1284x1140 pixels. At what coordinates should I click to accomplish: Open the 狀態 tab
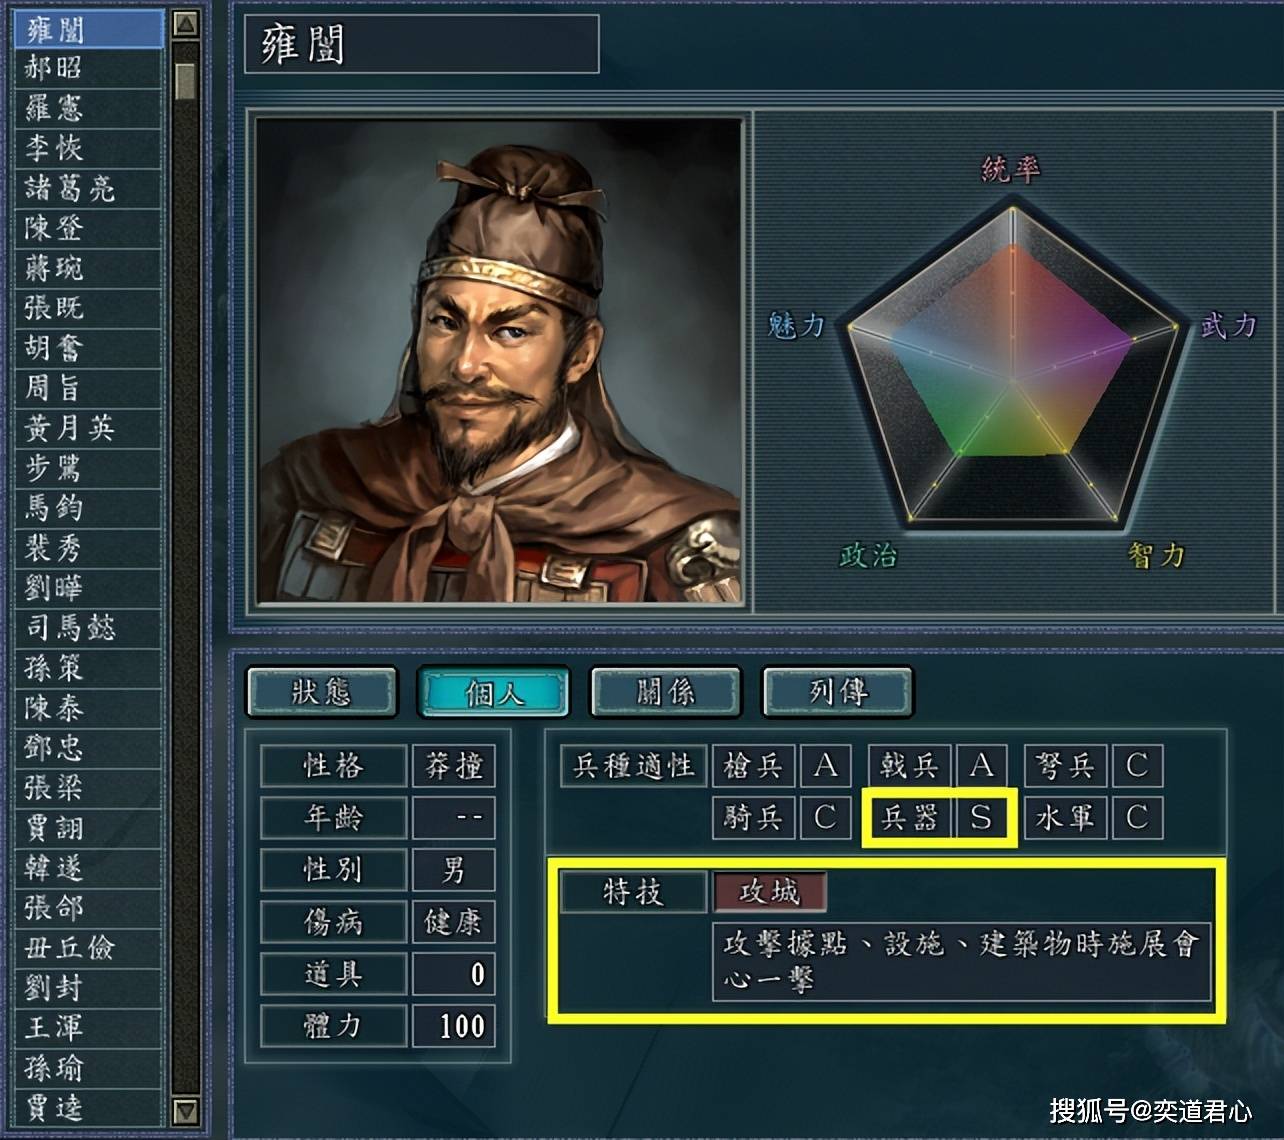pos(322,692)
